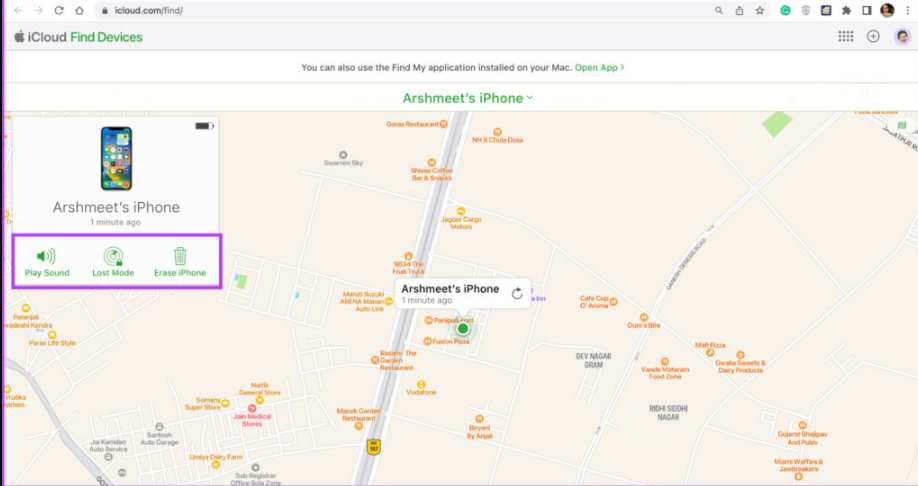Click the green device location dot
918x486 pixels.
point(463,328)
